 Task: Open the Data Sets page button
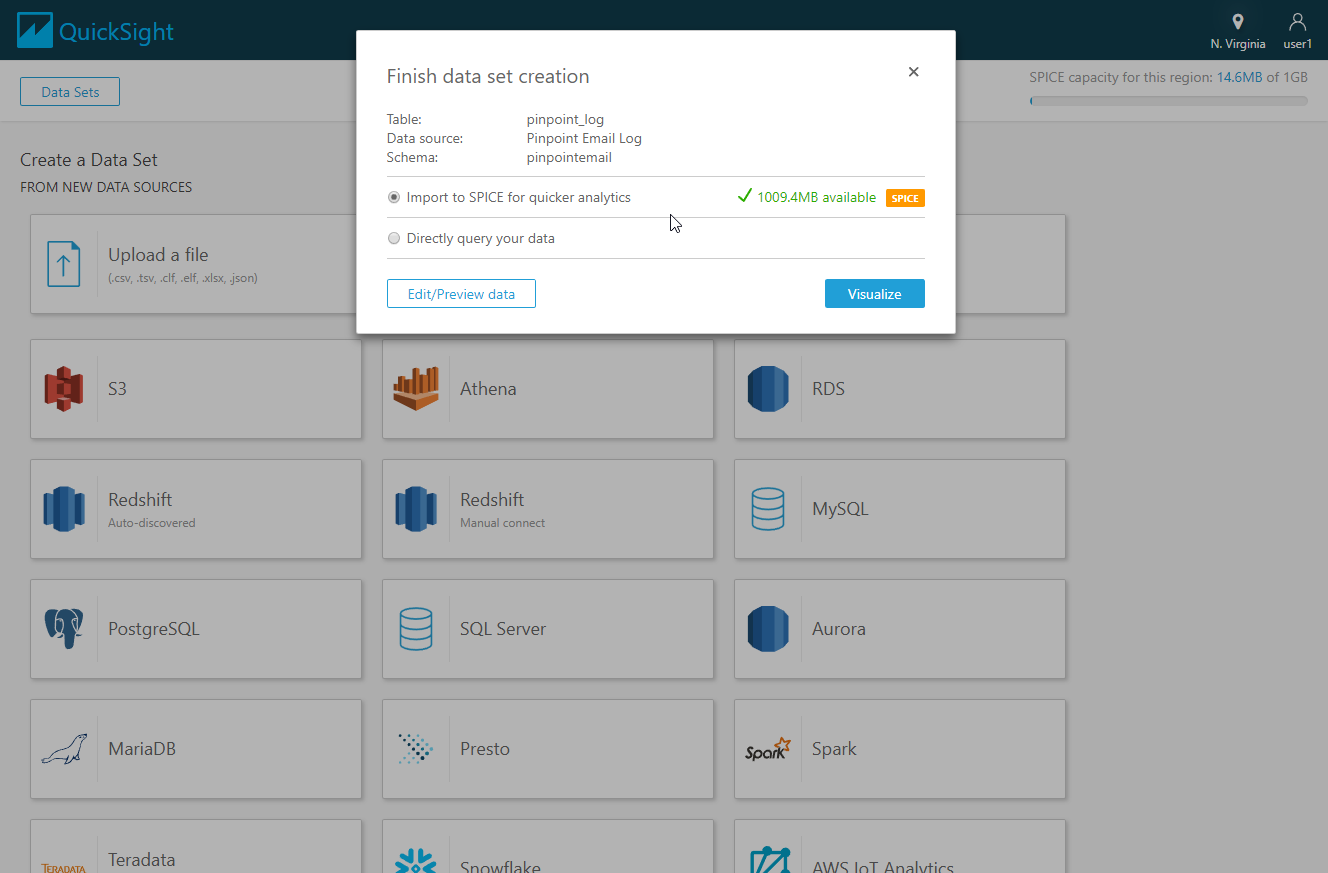click(x=70, y=92)
